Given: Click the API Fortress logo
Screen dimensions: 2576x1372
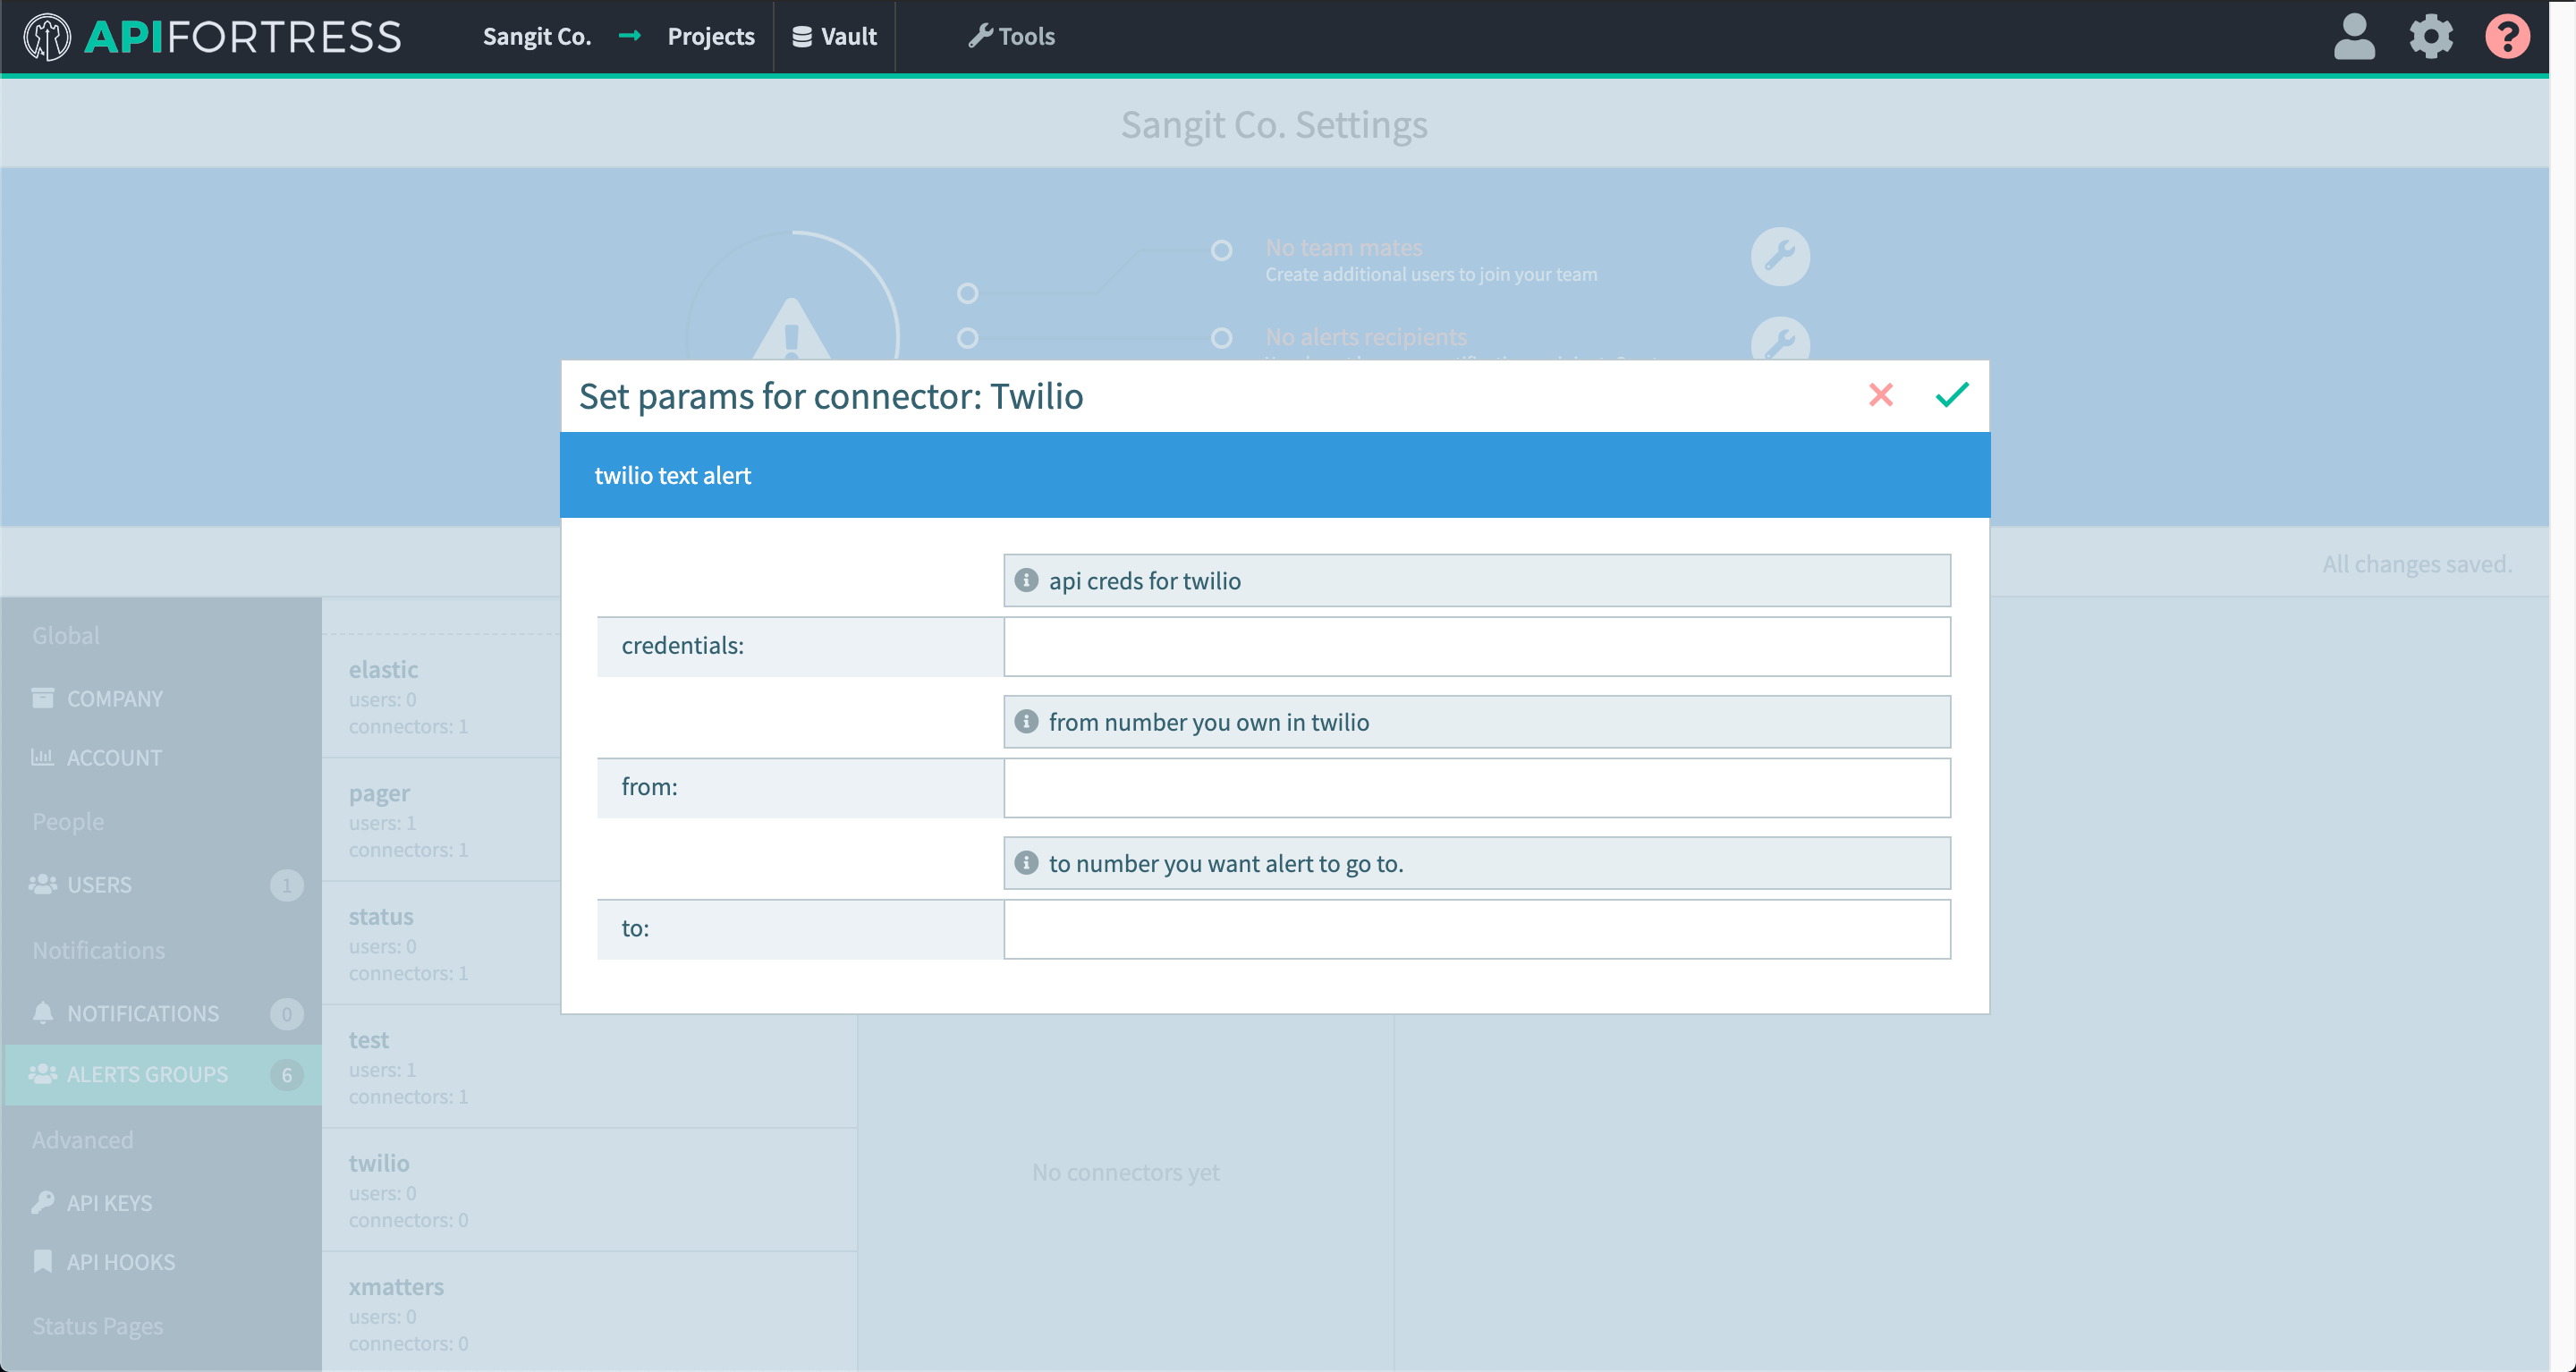Looking at the screenshot, I should (212, 37).
